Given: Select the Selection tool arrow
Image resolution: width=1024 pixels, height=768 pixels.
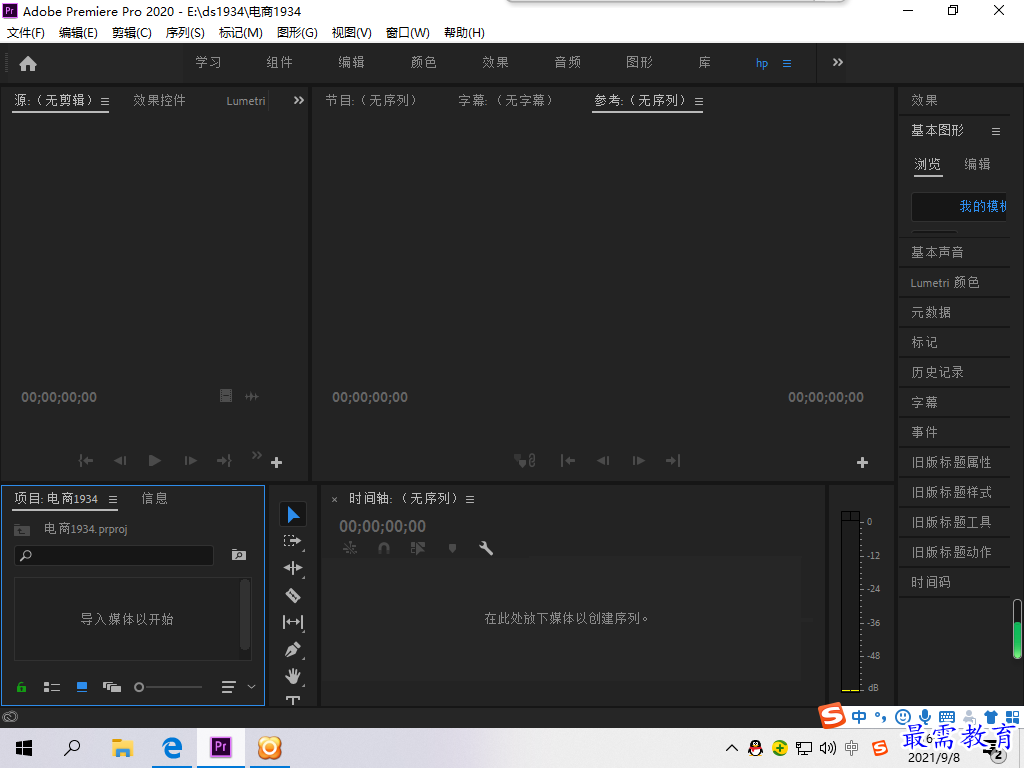Looking at the screenshot, I should pos(293,515).
